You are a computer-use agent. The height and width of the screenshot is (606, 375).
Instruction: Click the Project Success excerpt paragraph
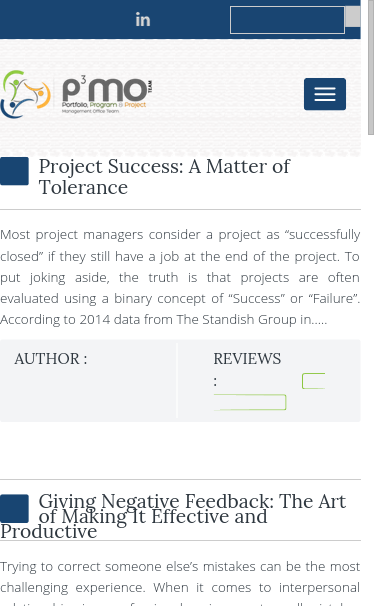pyautogui.click(x=180, y=277)
